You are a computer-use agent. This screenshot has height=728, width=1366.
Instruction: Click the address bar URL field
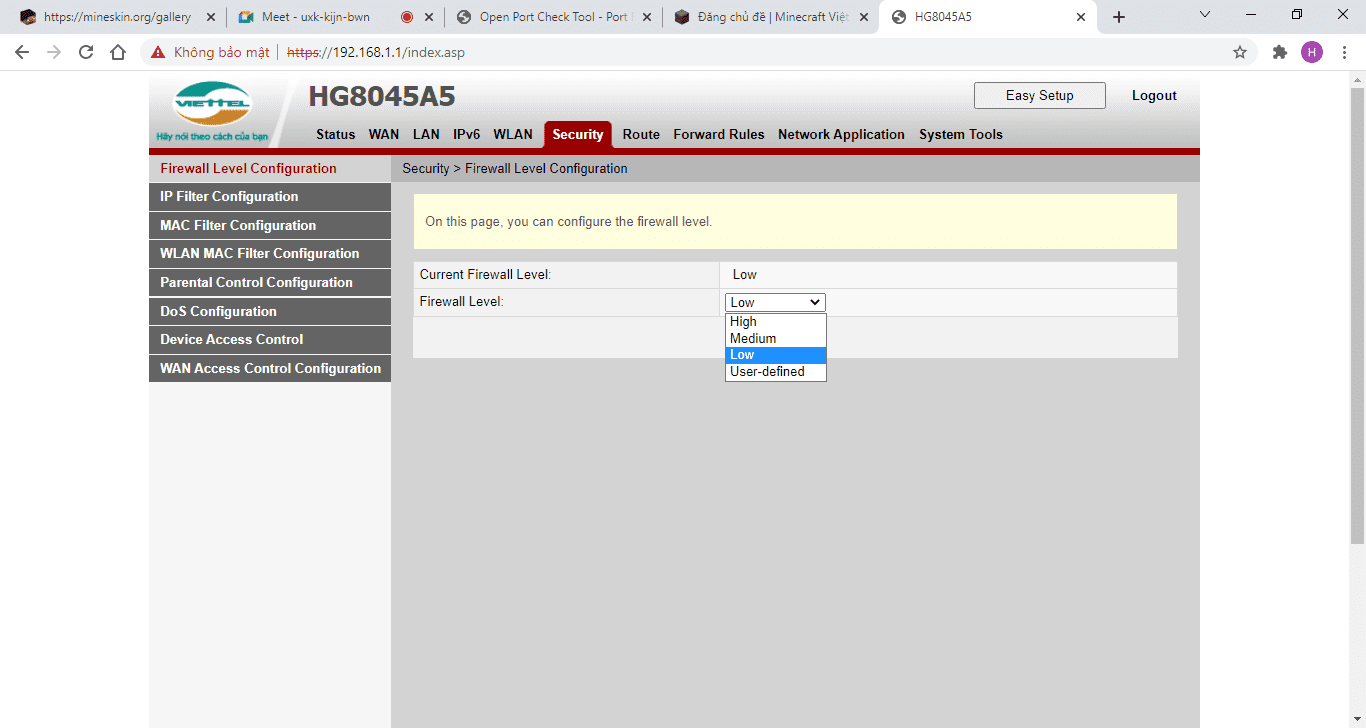[700, 52]
